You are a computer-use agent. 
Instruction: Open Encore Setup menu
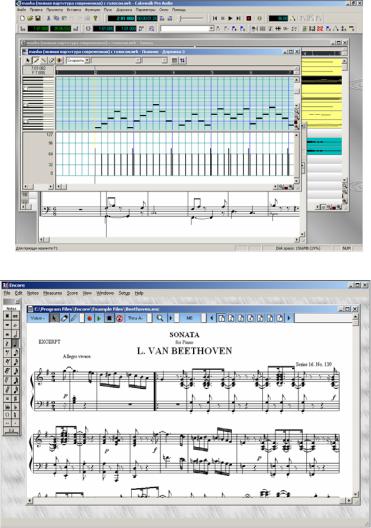point(124,293)
